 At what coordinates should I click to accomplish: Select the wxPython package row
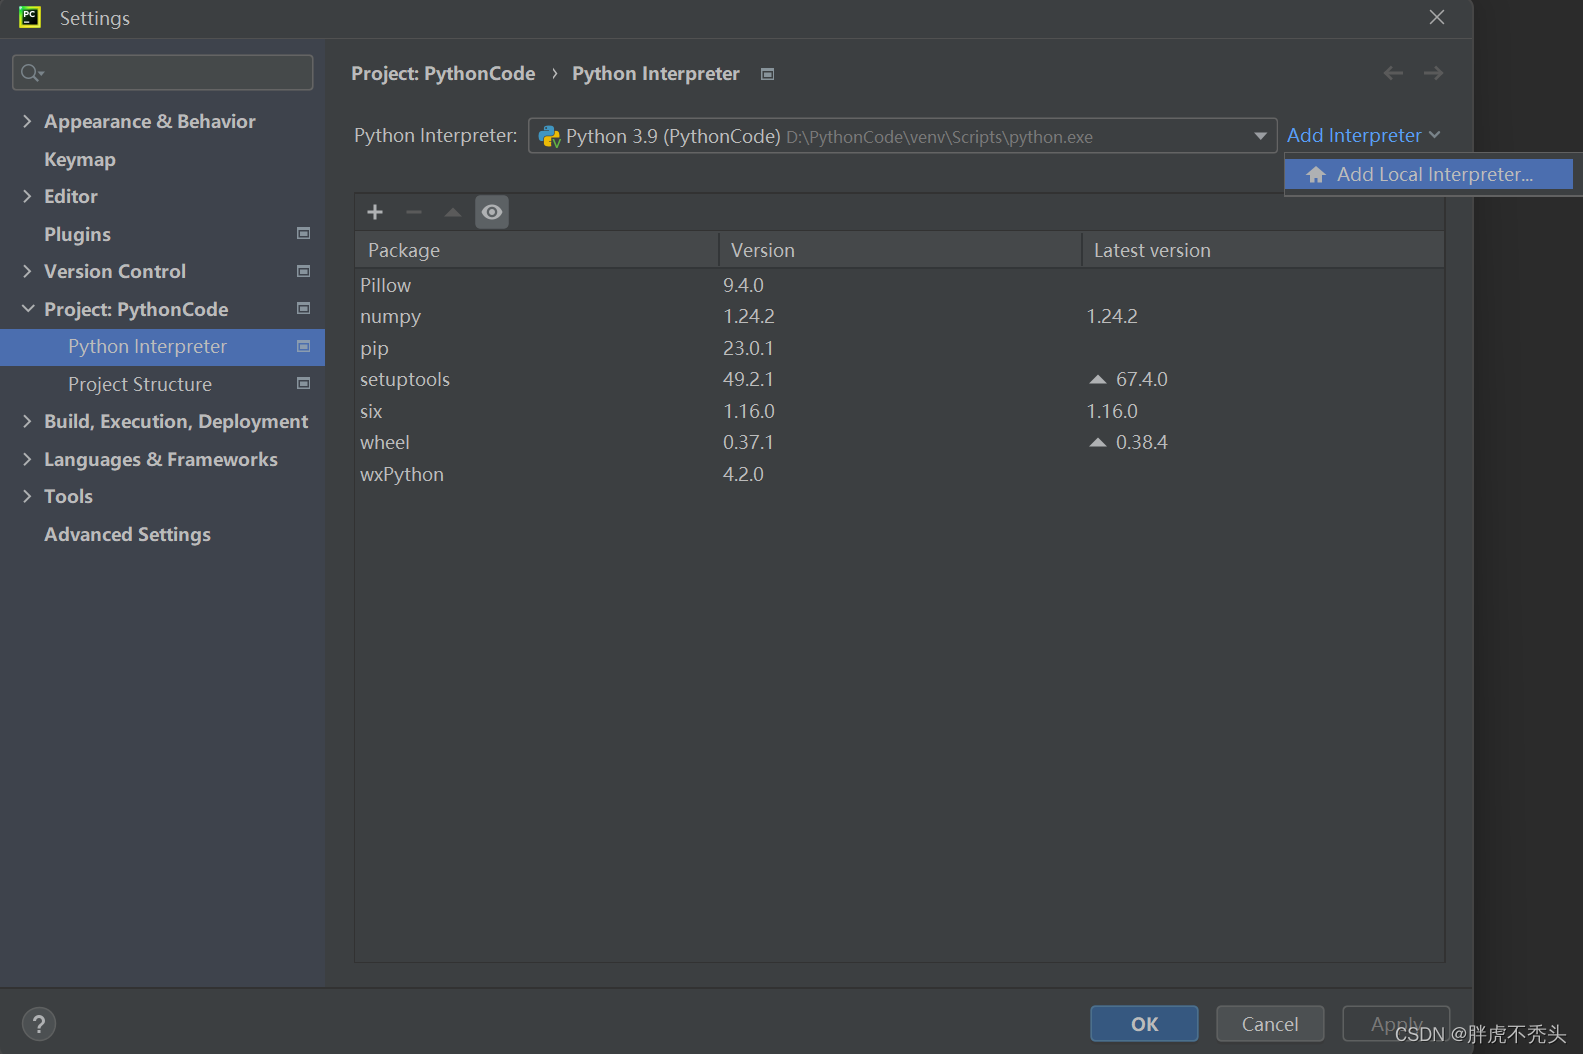(899, 474)
